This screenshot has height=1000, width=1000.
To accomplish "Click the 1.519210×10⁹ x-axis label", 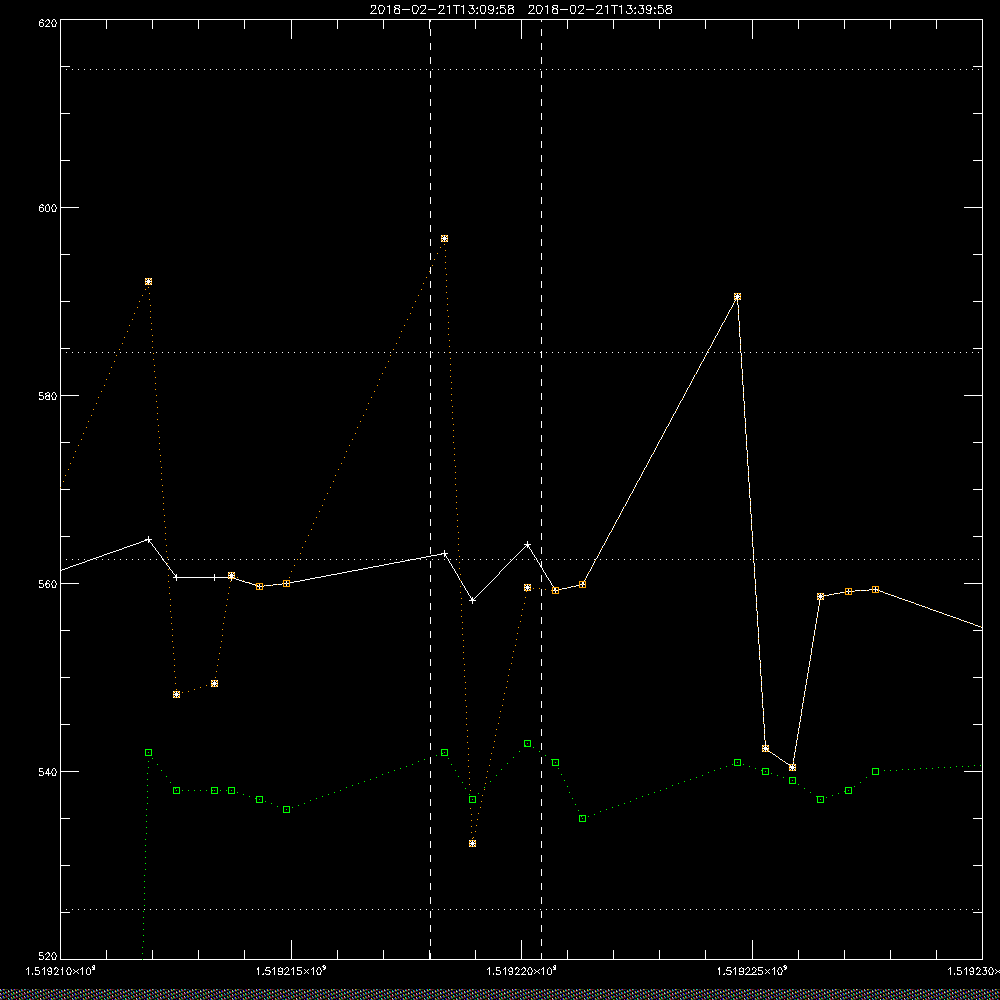I will [61, 971].
